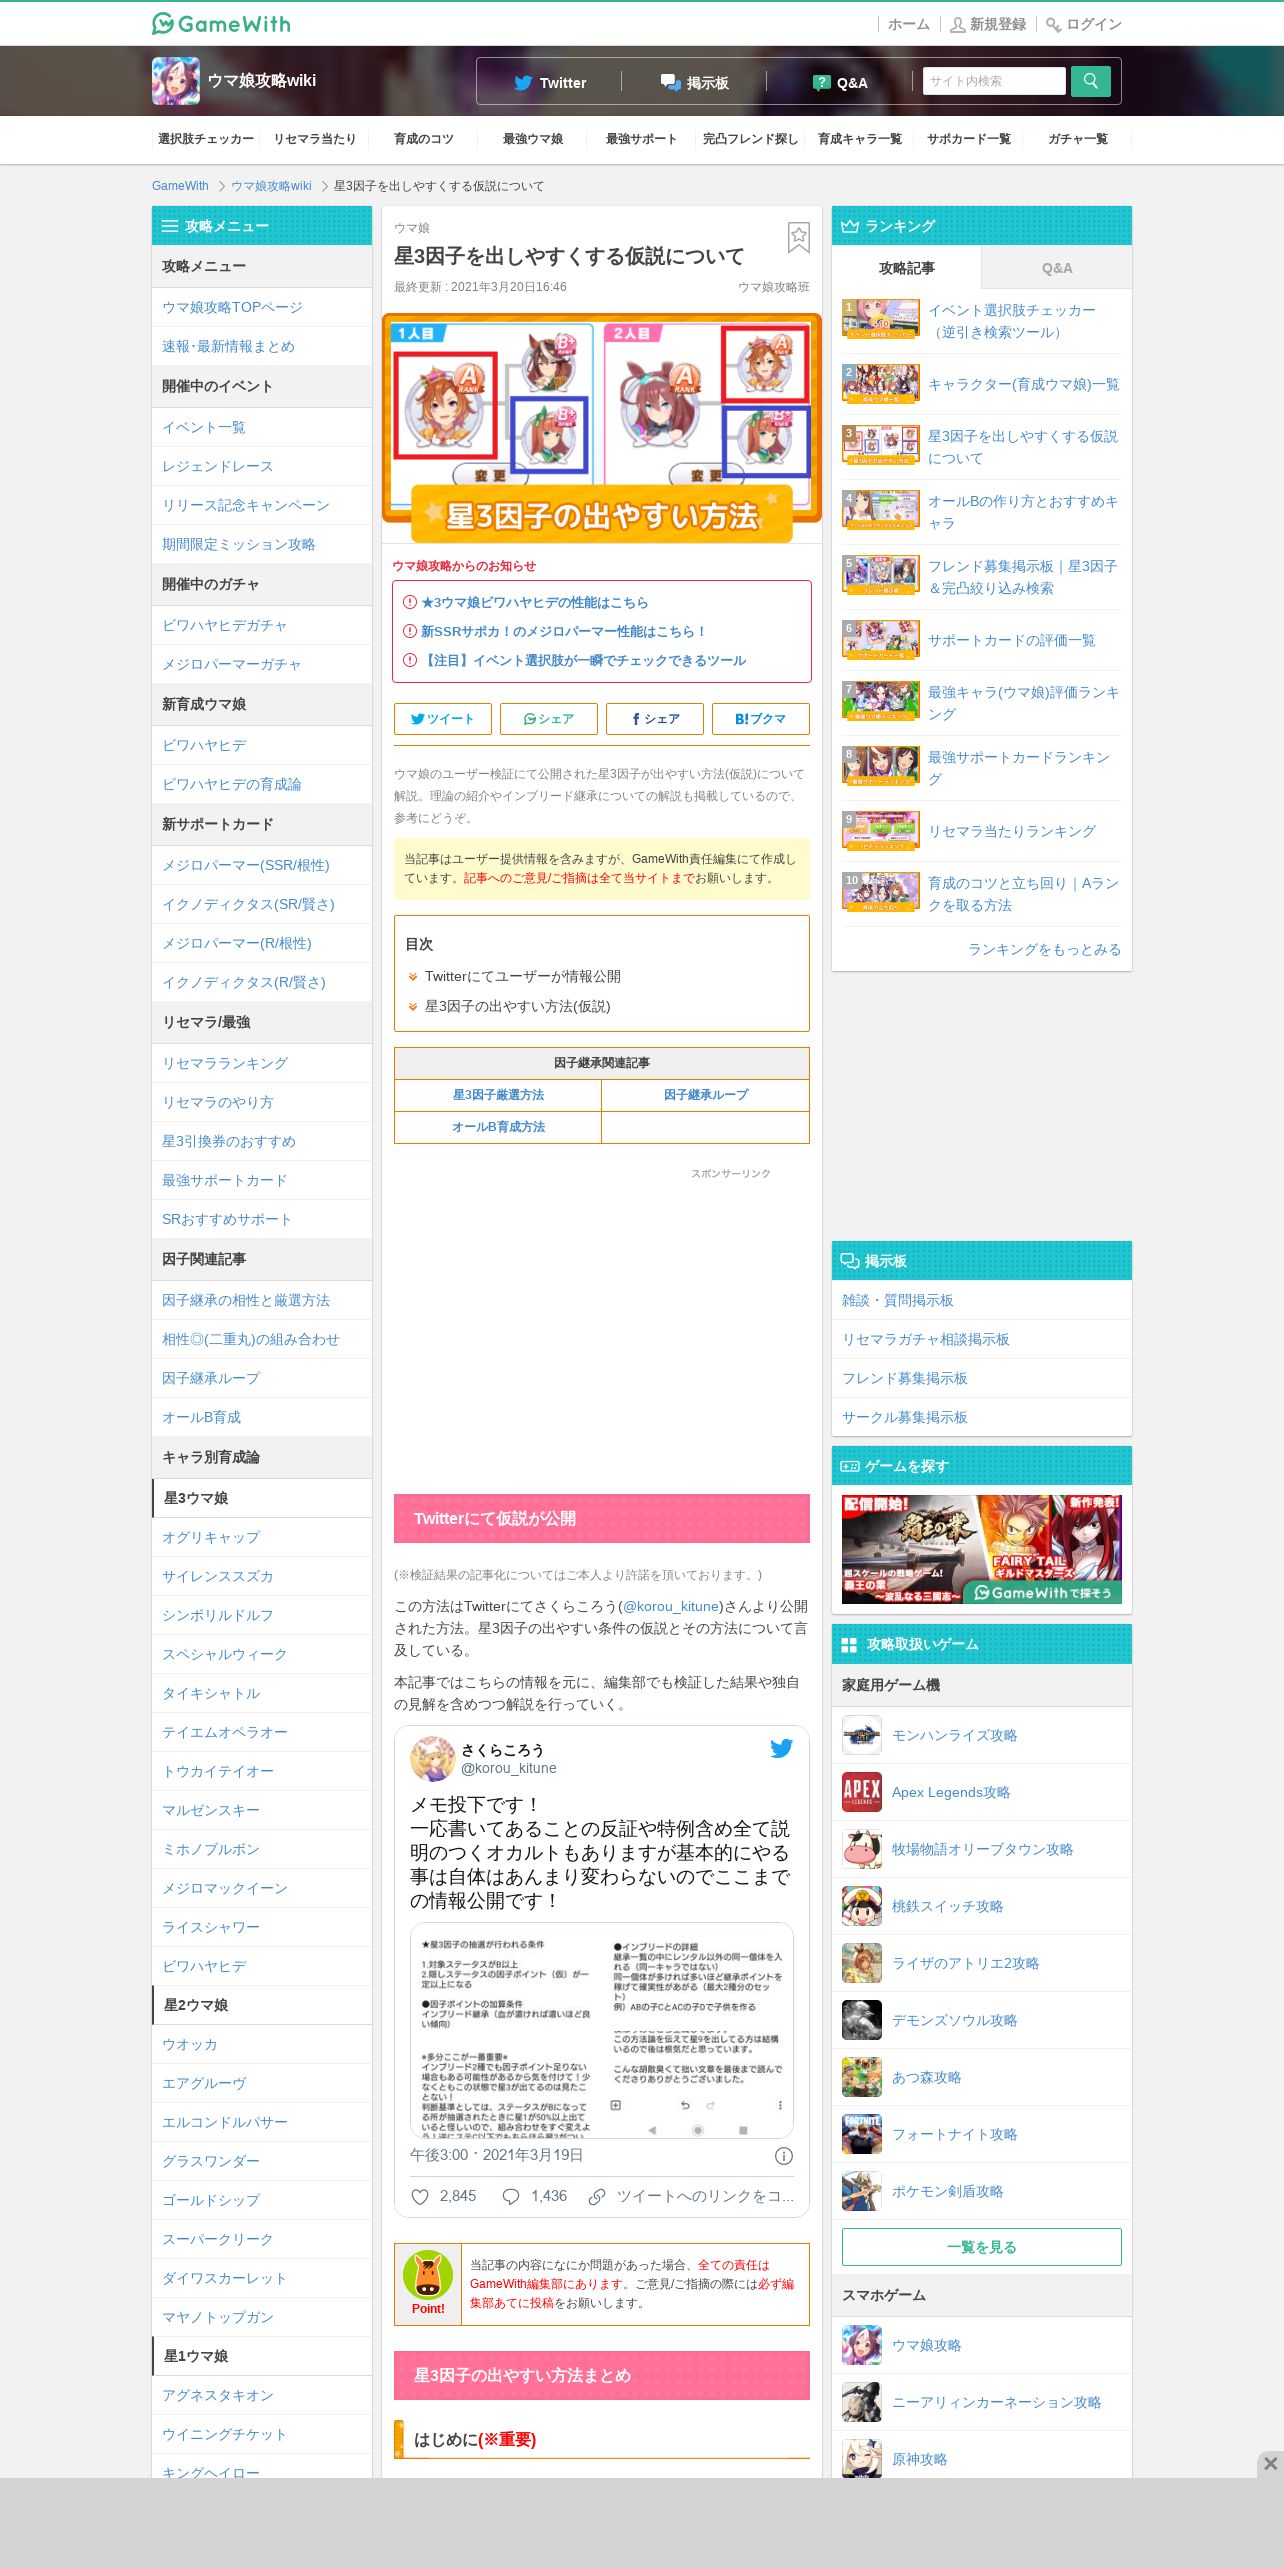Click the 桃鉄スイッチ game icon

pyautogui.click(x=862, y=1907)
